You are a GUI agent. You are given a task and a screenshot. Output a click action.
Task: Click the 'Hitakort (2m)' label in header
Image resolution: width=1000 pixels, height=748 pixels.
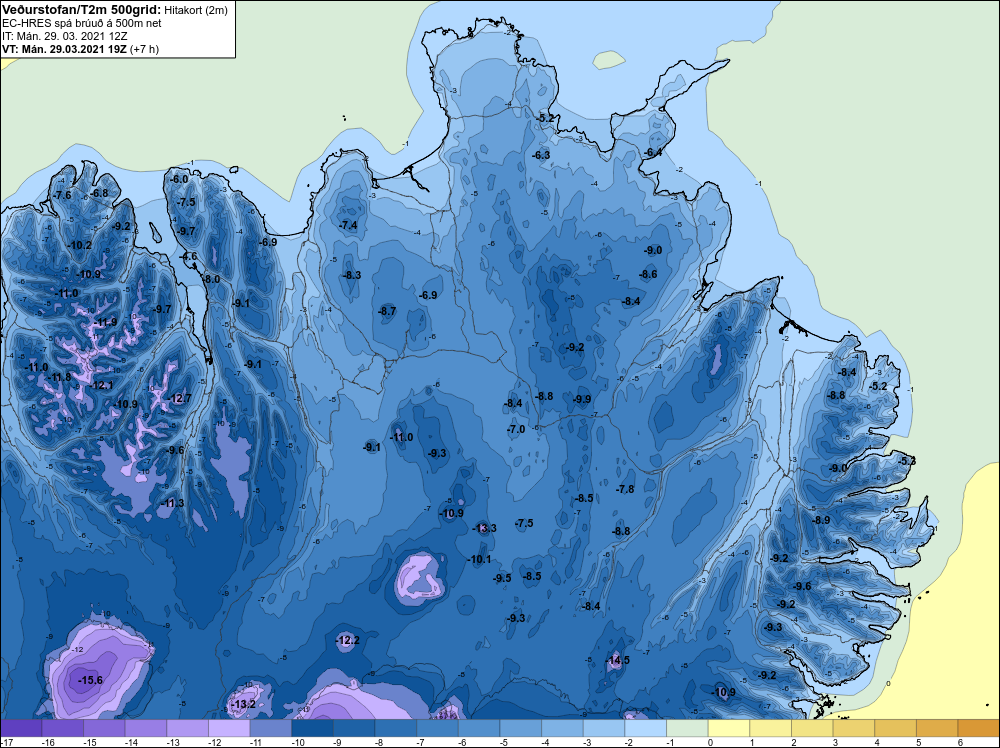pos(195,10)
